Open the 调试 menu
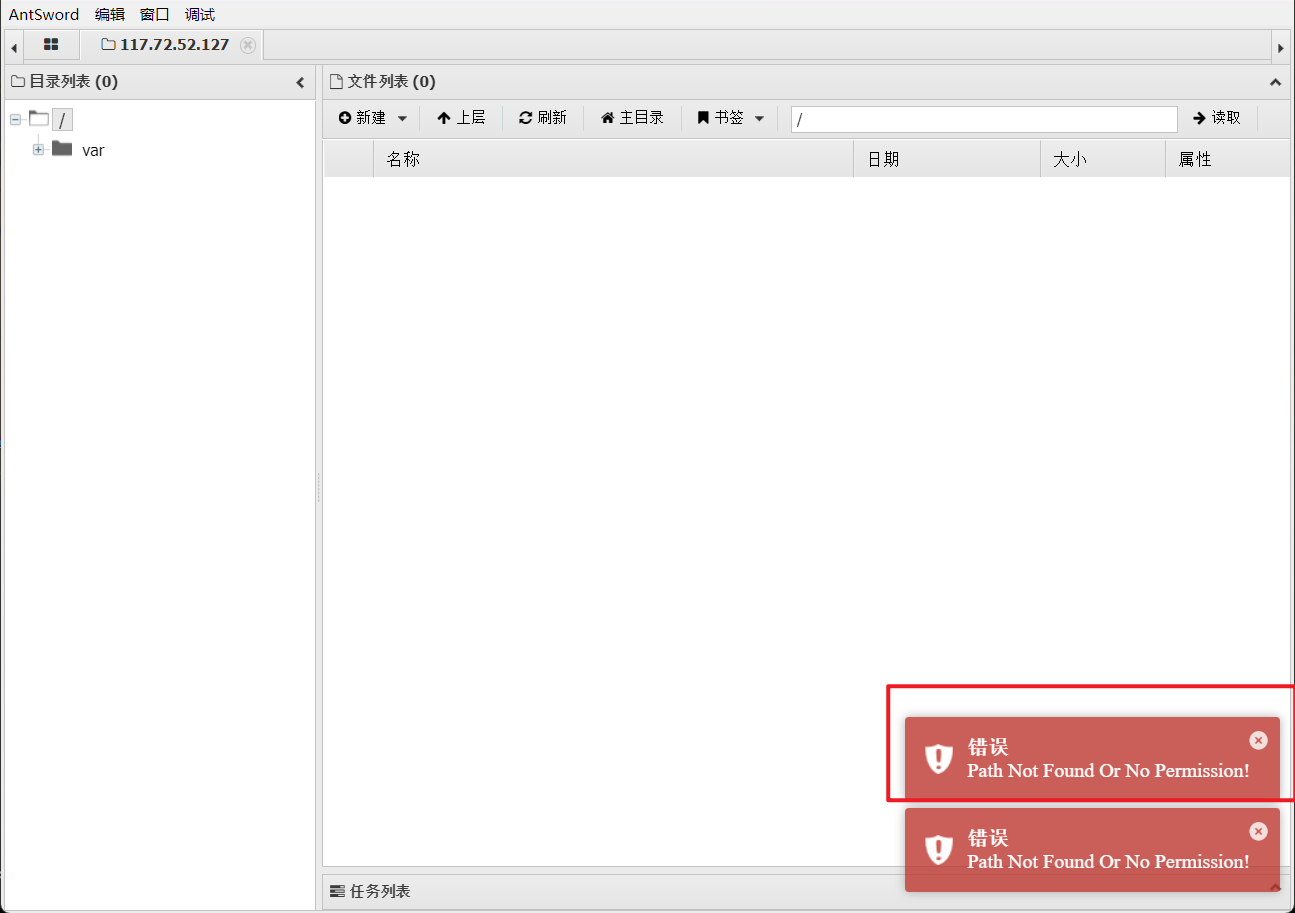Image resolution: width=1295 pixels, height=913 pixels. point(200,14)
